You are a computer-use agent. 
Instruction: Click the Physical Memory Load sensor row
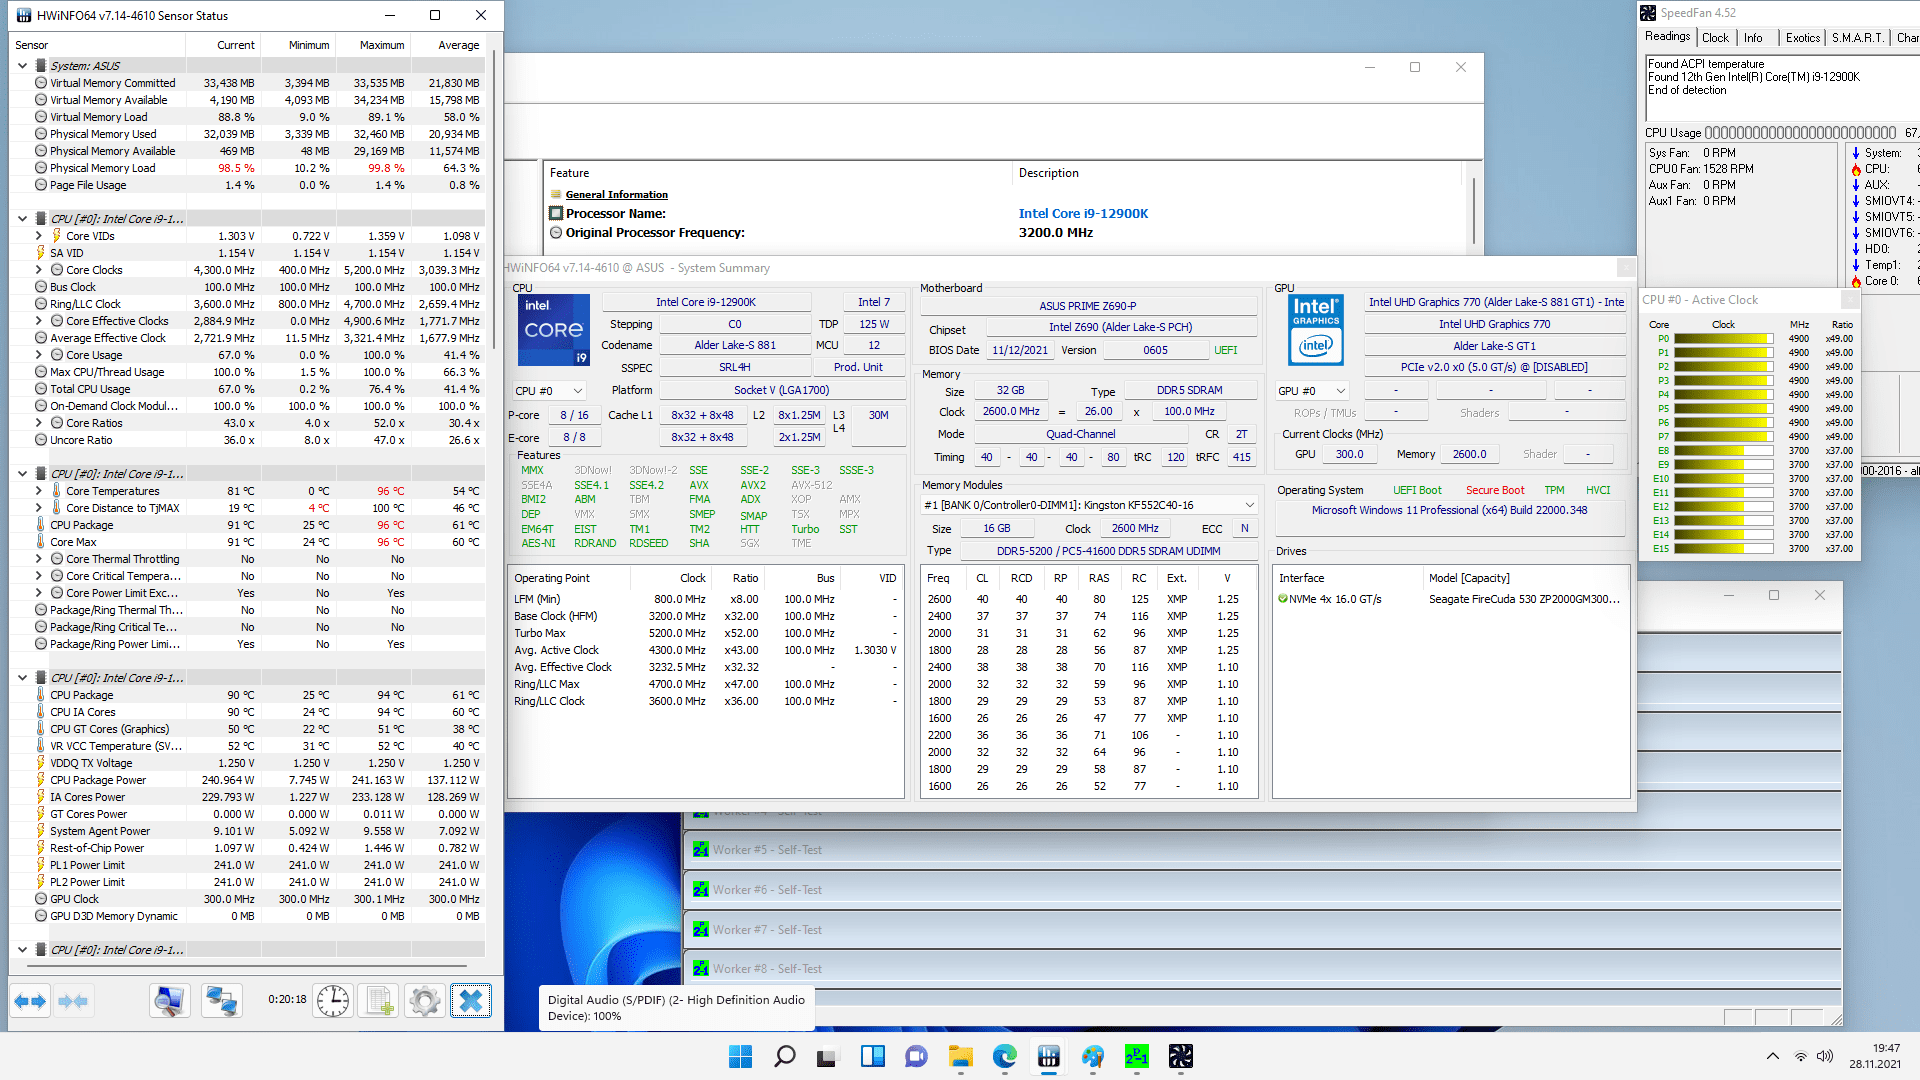pyautogui.click(x=248, y=168)
